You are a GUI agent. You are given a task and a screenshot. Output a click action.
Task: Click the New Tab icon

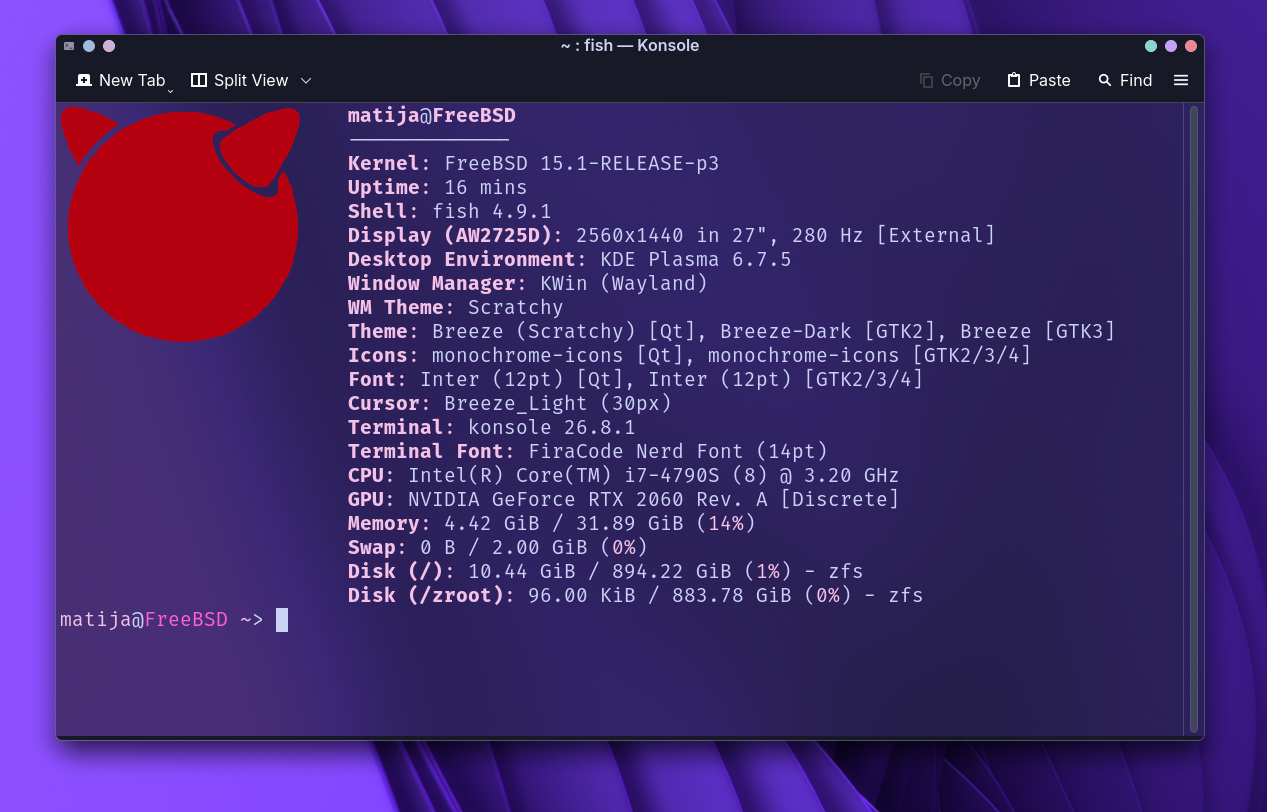(84, 80)
